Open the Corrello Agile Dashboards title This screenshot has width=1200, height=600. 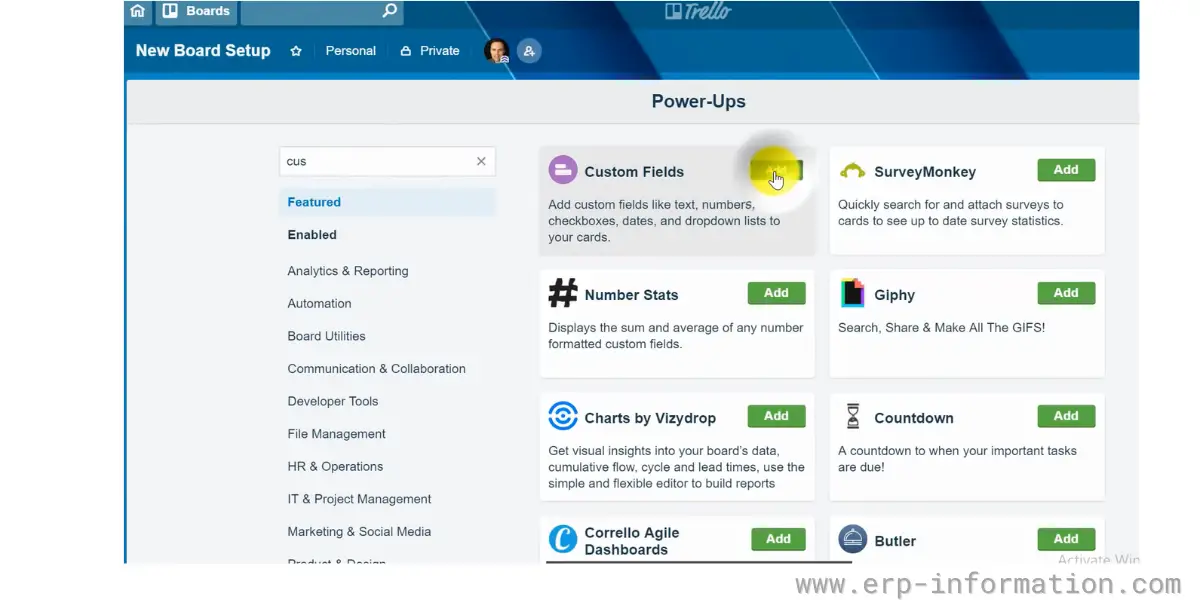coord(632,541)
